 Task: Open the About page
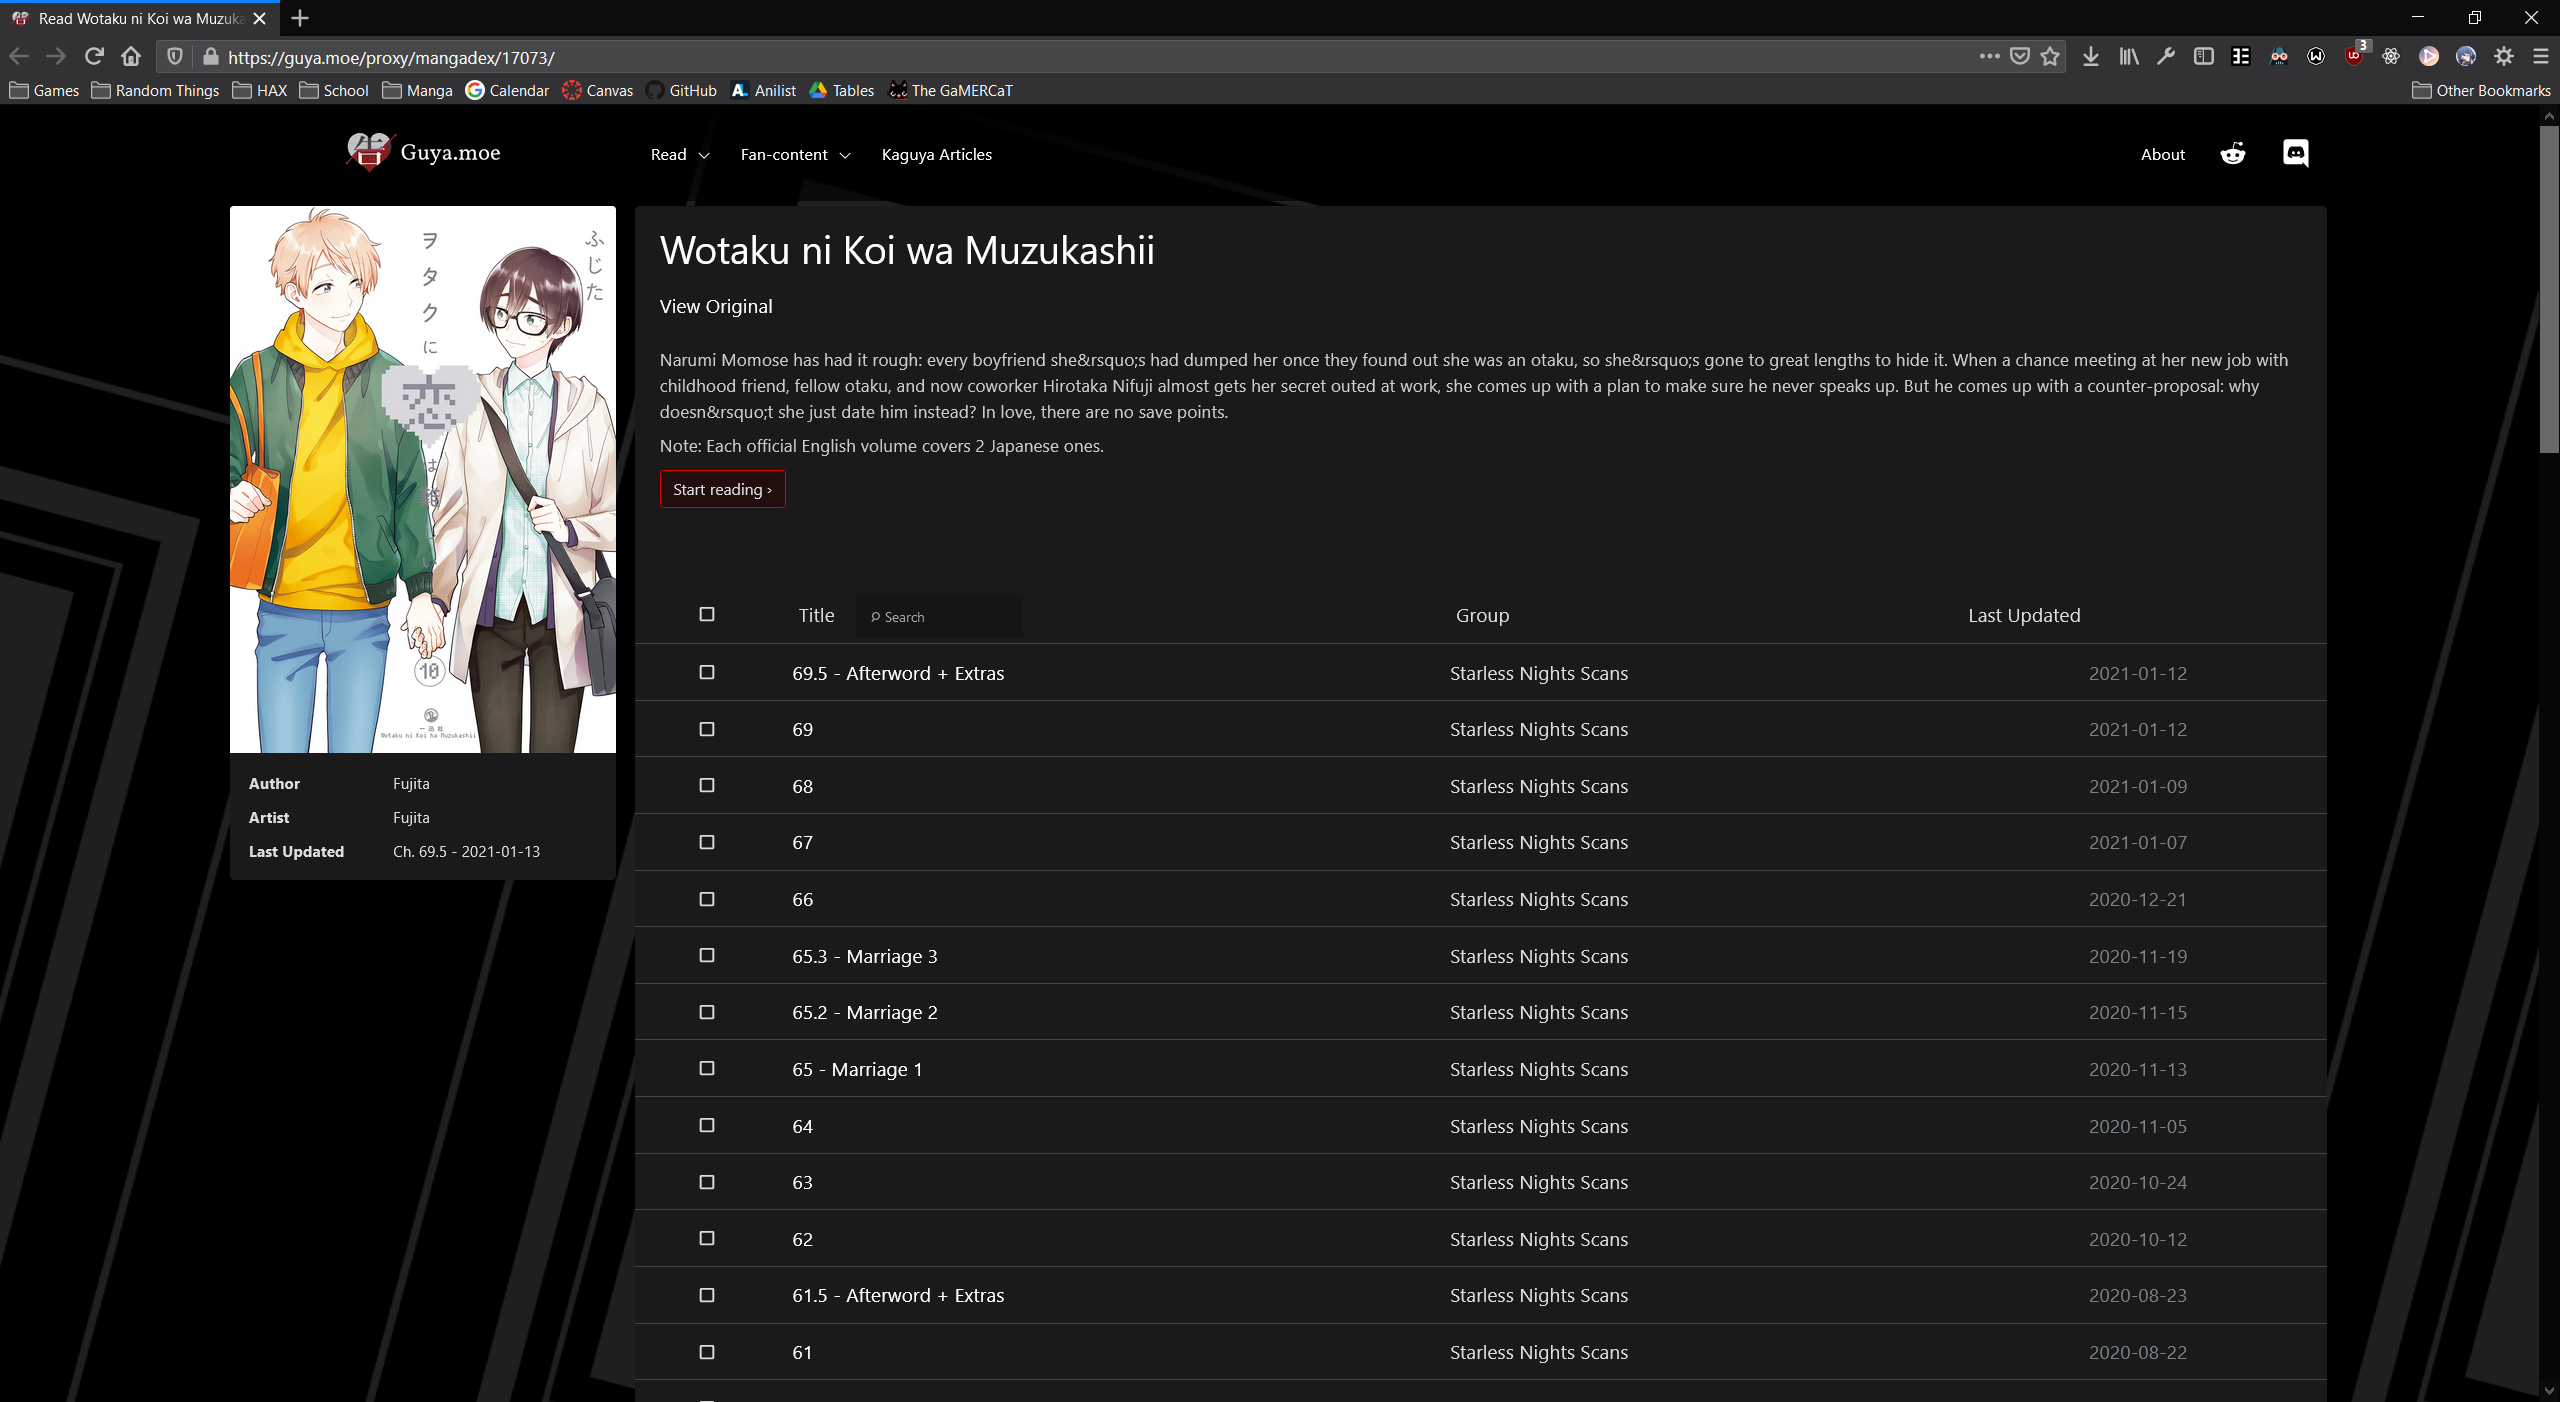click(x=2162, y=155)
